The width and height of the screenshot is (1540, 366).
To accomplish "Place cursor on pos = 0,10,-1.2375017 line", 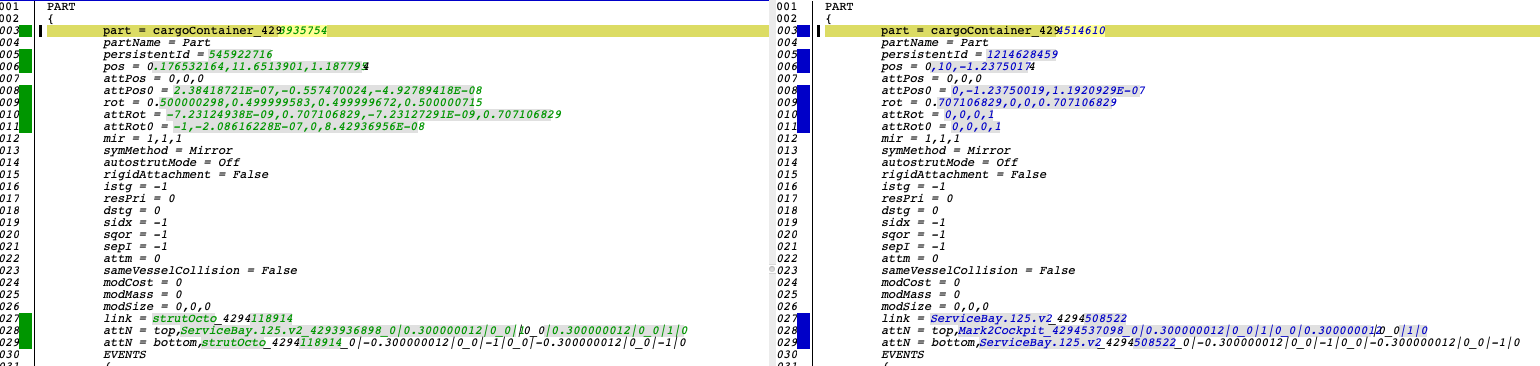I will coord(957,66).
